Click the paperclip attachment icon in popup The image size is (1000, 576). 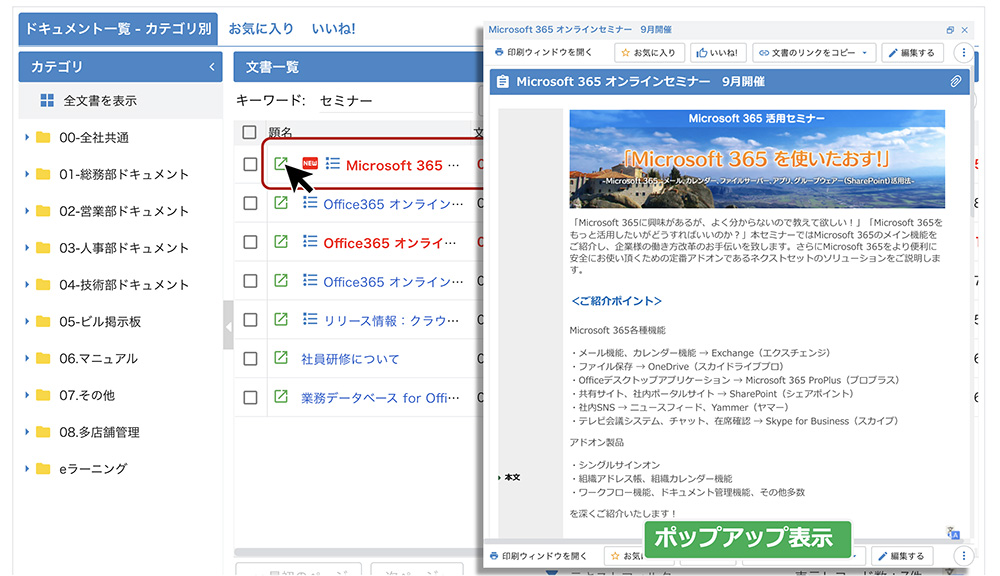click(955, 82)
